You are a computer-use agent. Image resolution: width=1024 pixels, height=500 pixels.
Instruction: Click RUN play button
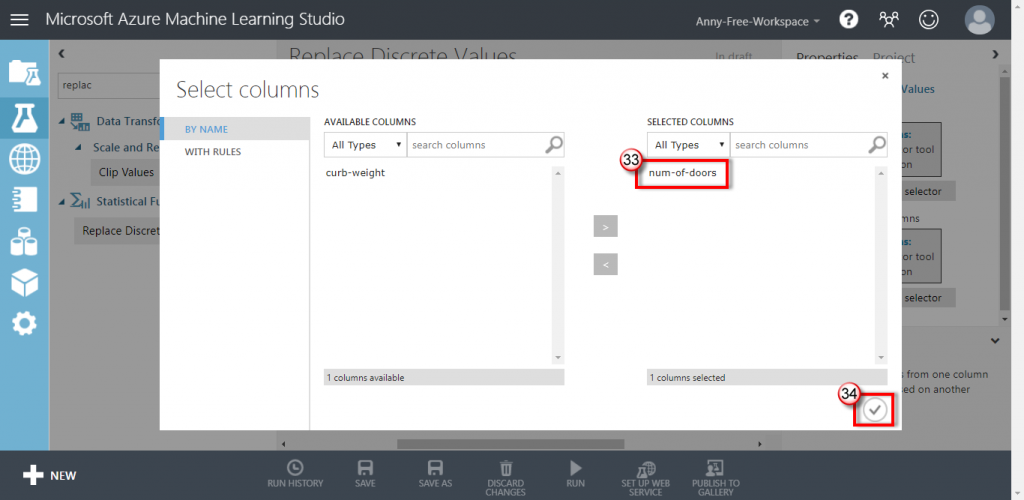pyautogui.click(x=575, y=475)
